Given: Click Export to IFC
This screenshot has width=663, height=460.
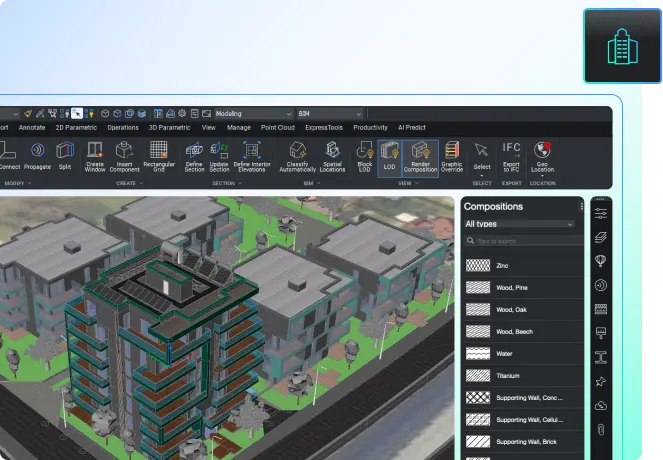Looking at the screenshot, I should 511,156.
